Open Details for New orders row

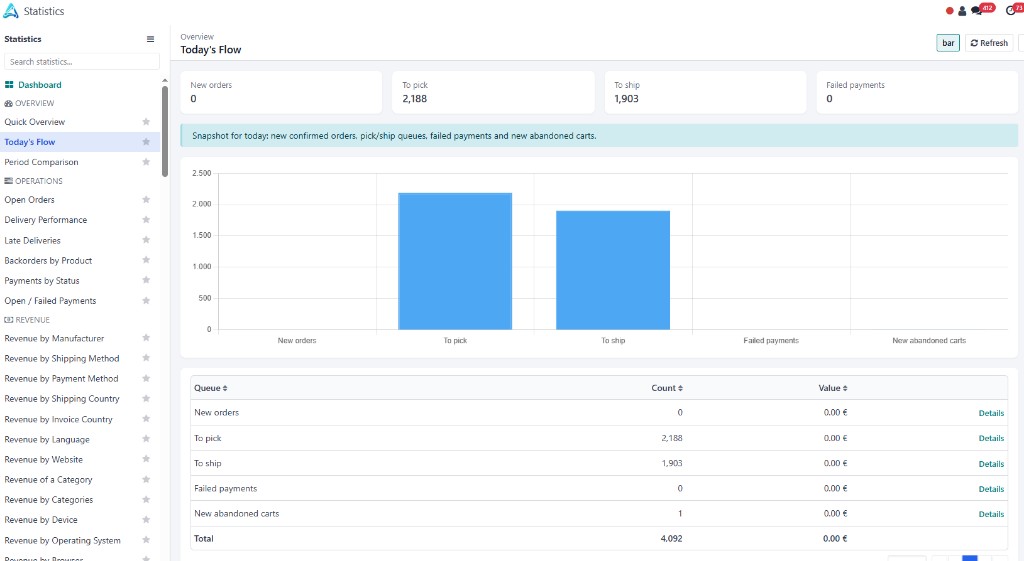tap(991, 413)
